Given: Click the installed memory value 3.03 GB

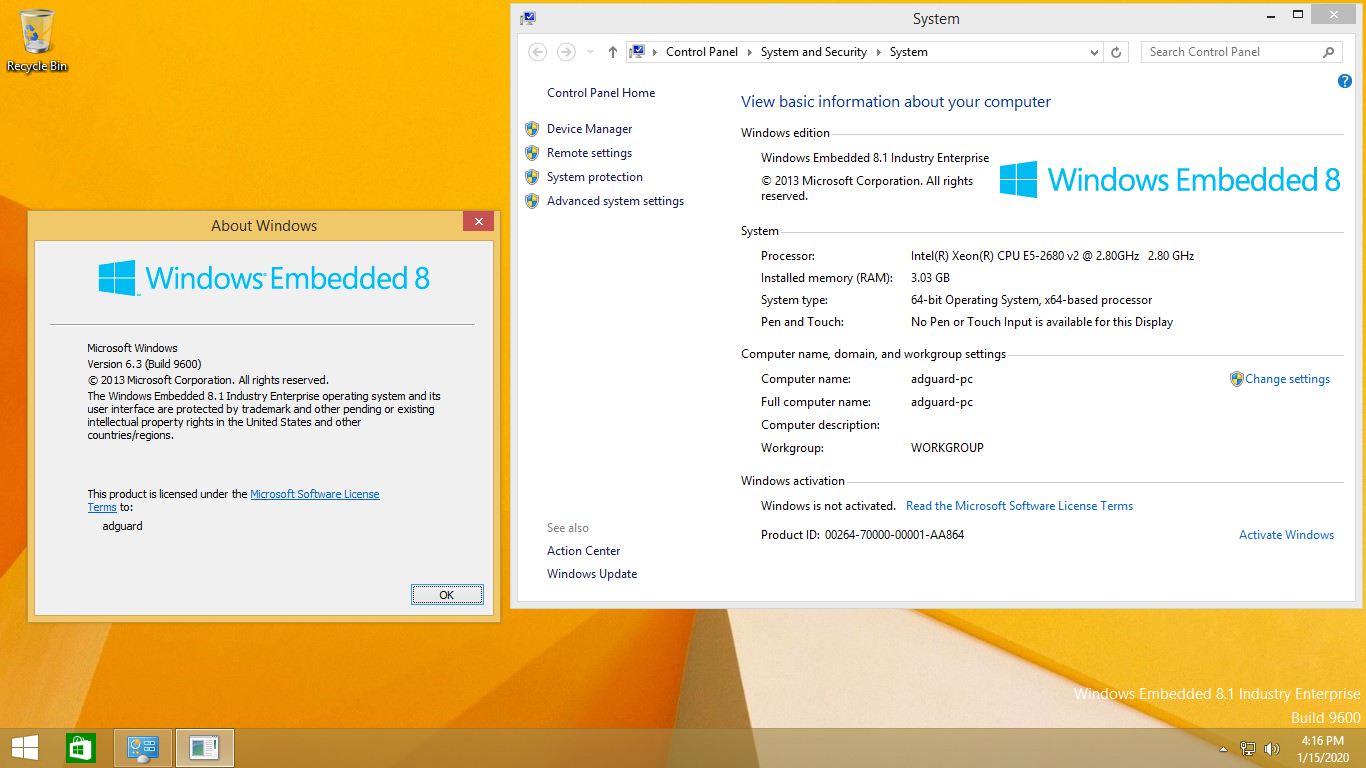Looking at the screenshot, I should 930,278.
